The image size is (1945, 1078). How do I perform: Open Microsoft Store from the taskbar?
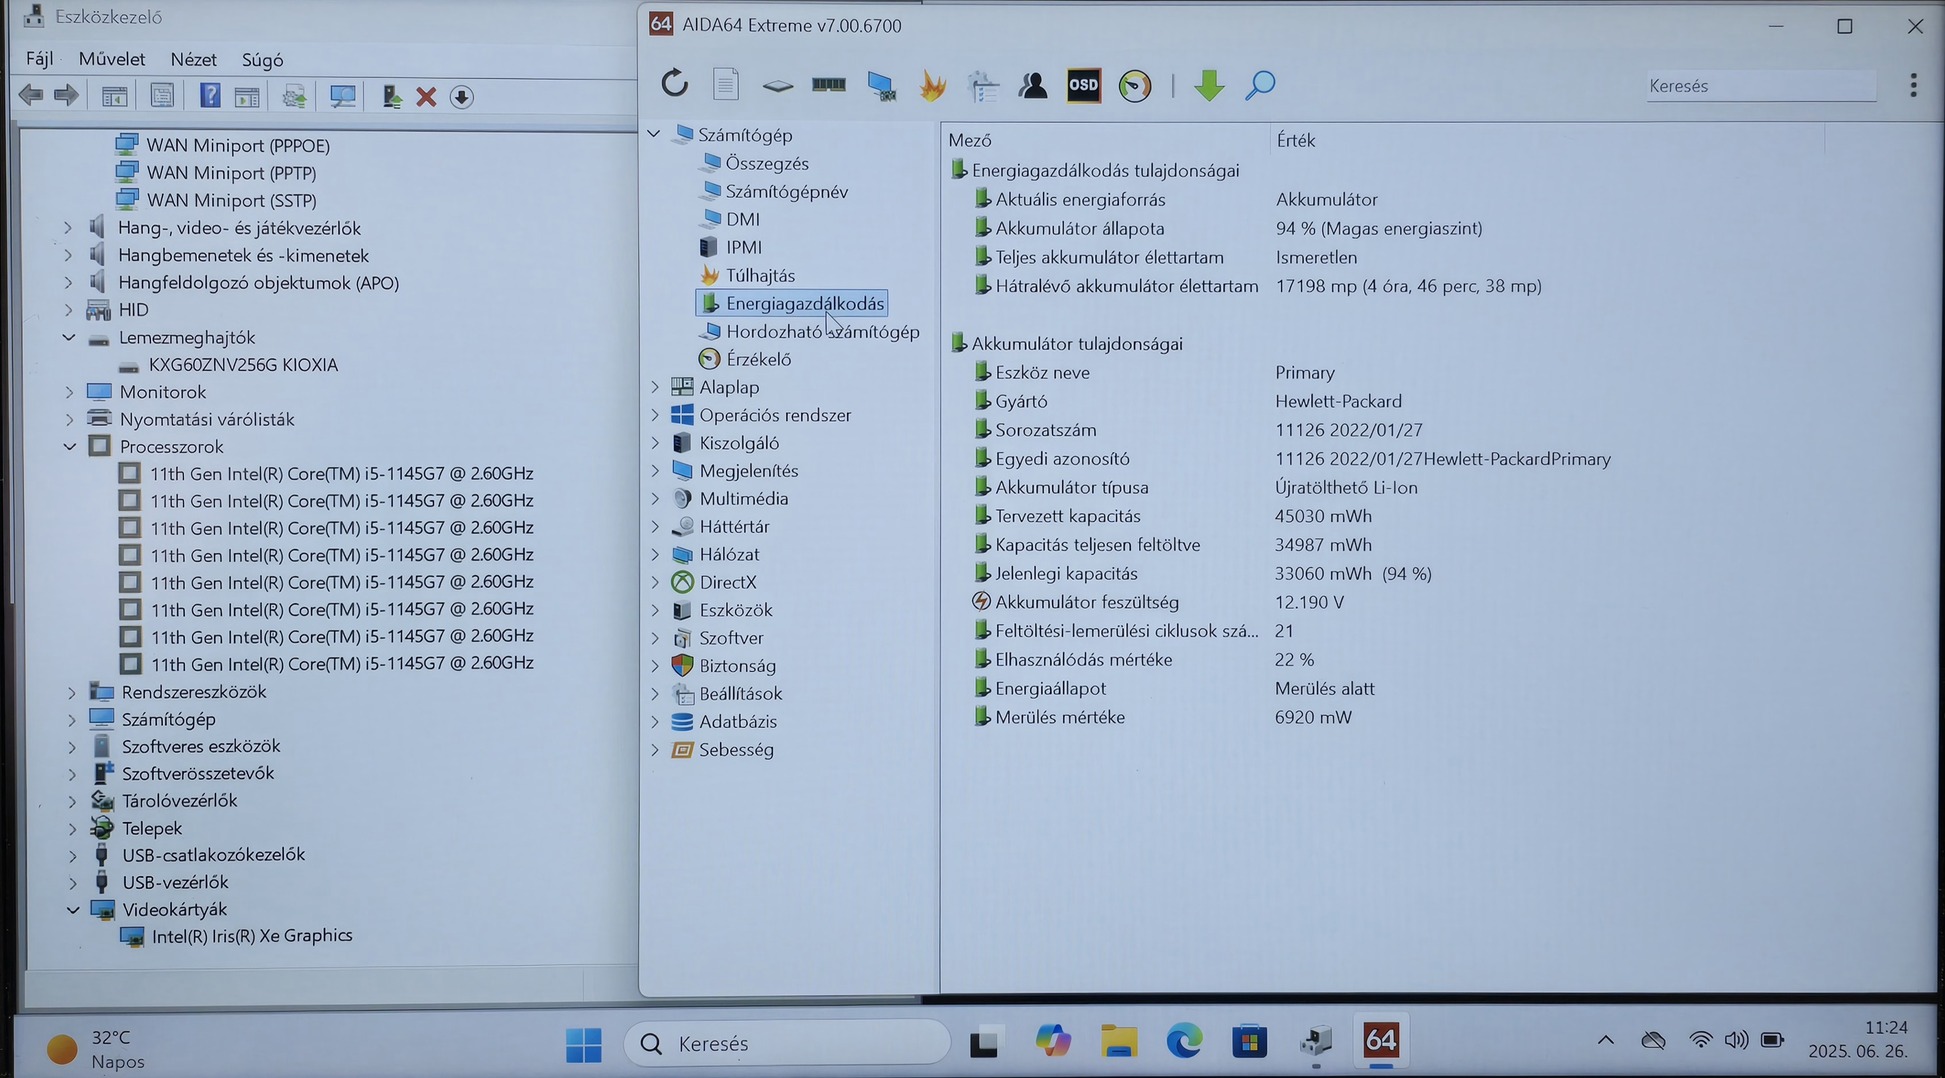(1249, 1042)
